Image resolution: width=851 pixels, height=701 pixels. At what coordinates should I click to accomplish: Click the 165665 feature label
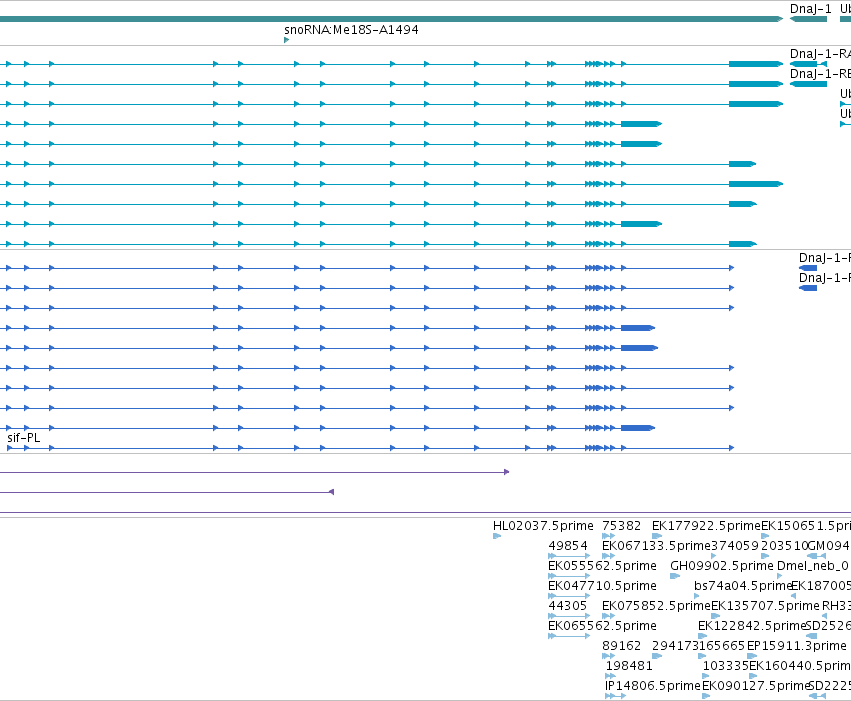722,646
